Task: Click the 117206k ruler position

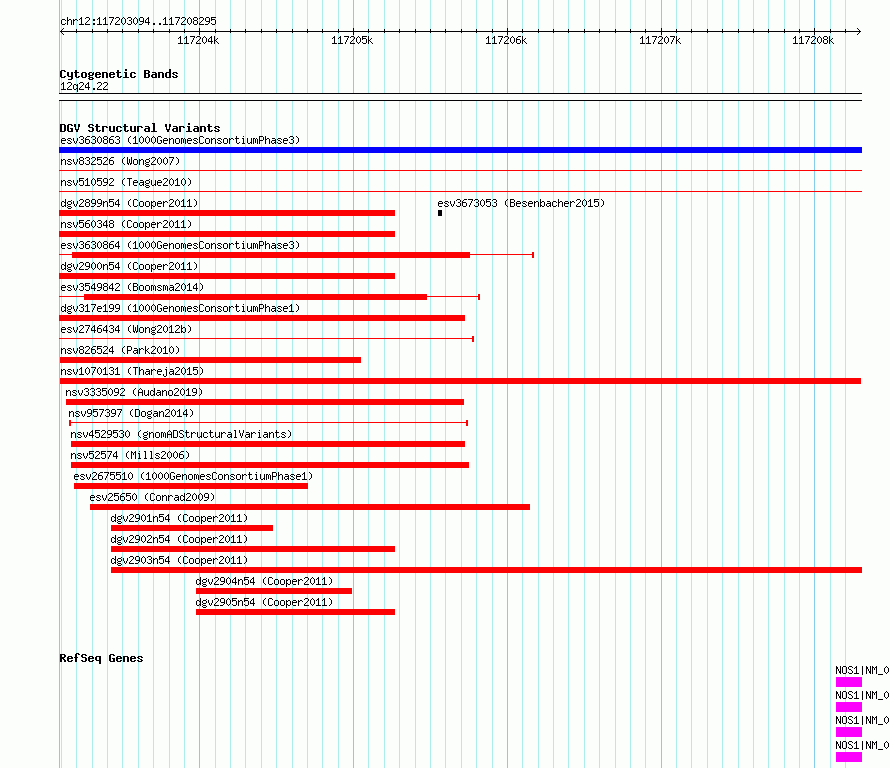Action: point(506,40)
